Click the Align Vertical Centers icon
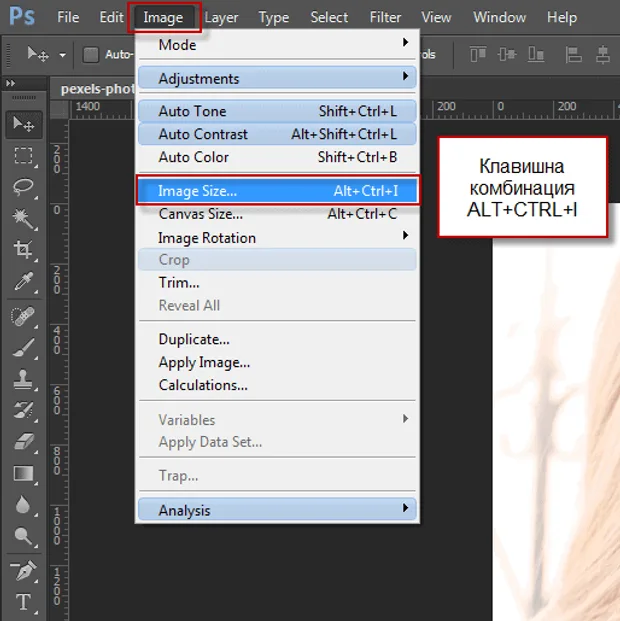 coord(507,54)
